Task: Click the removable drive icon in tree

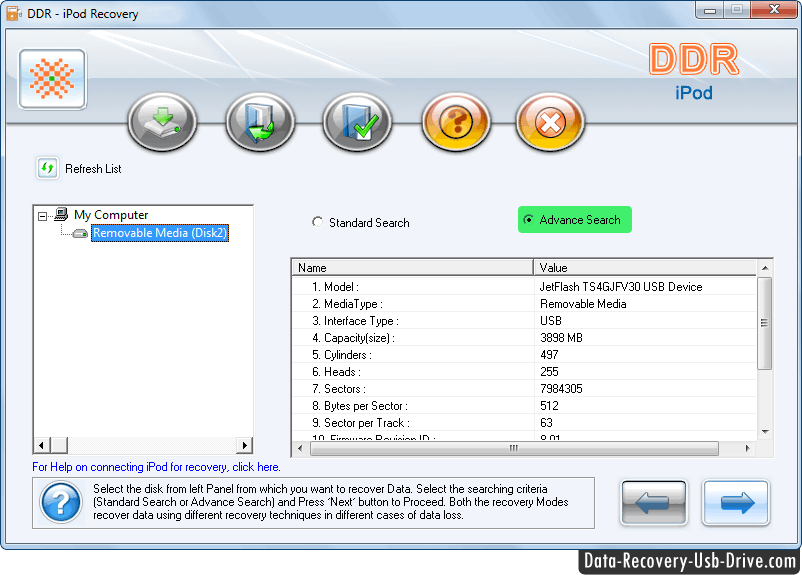Action: (80, 233)
